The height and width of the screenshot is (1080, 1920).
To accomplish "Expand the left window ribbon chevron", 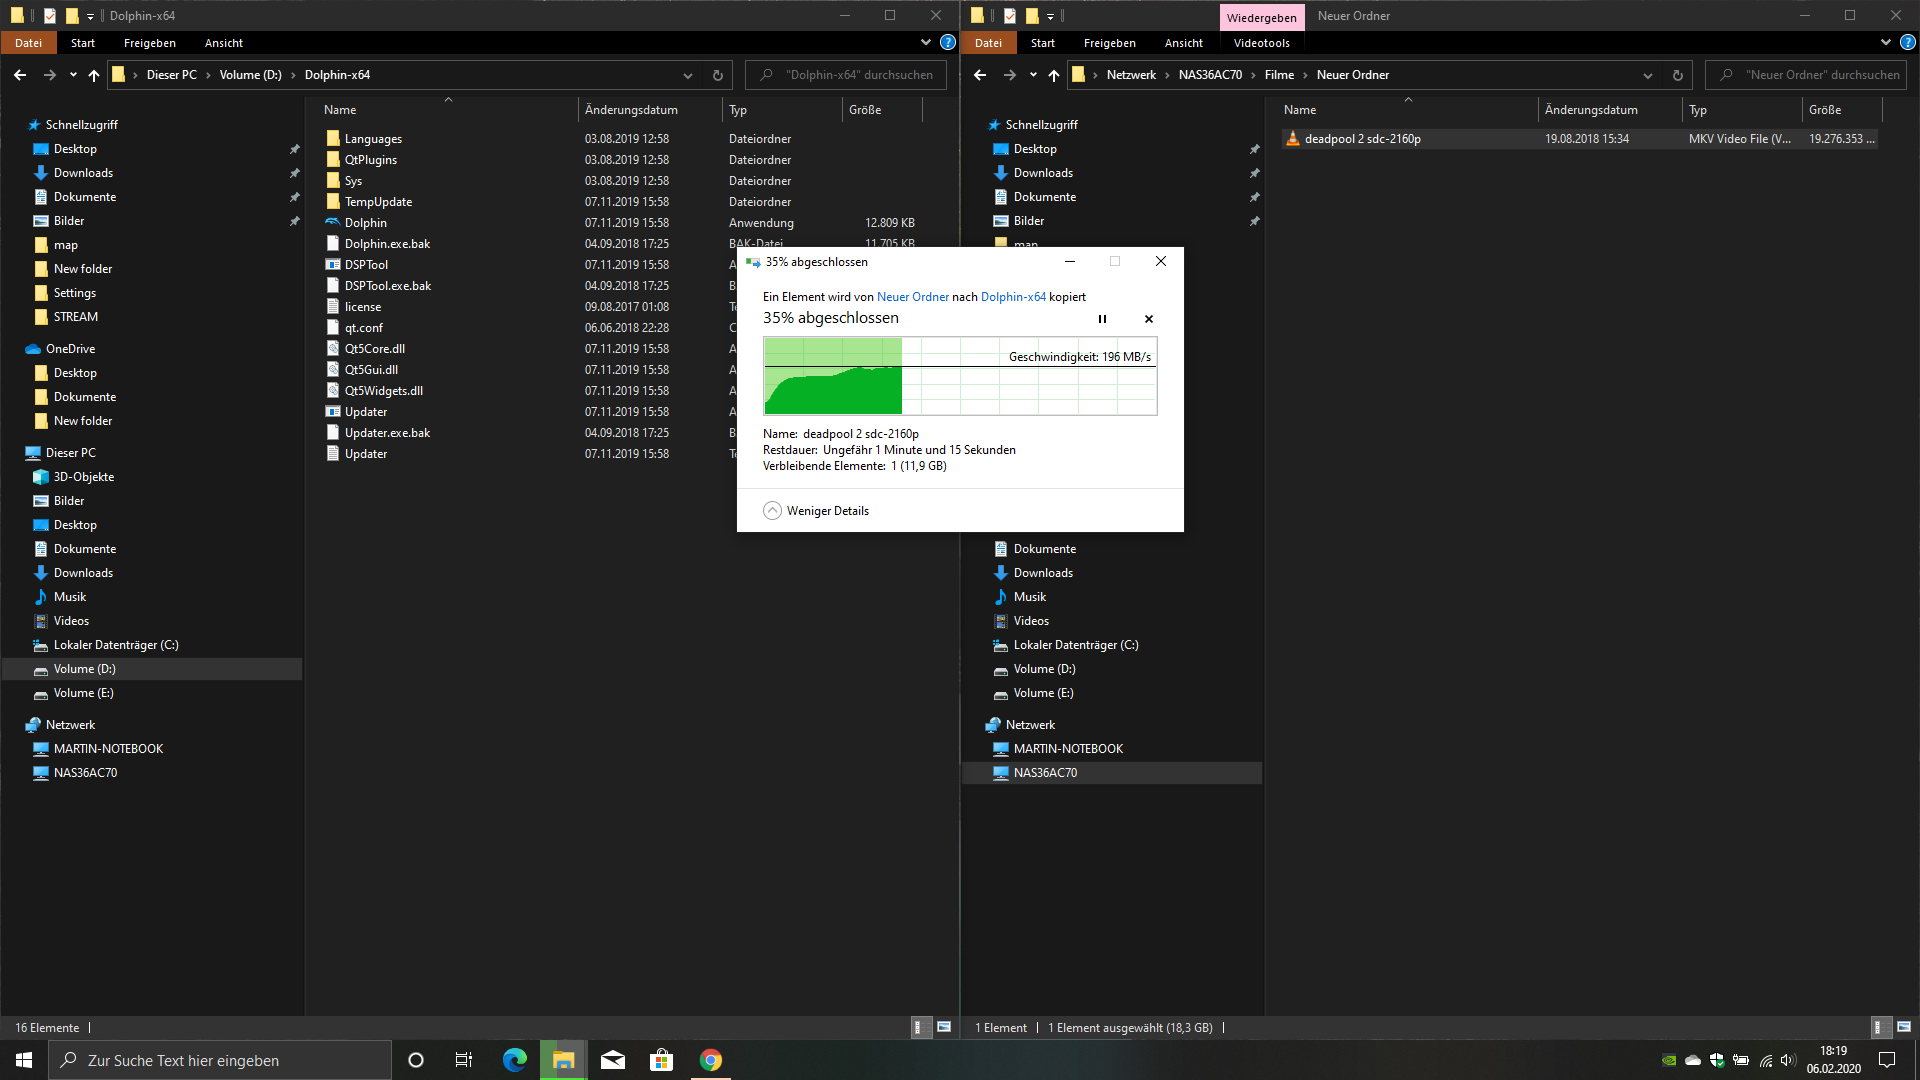I will [925, 43].
